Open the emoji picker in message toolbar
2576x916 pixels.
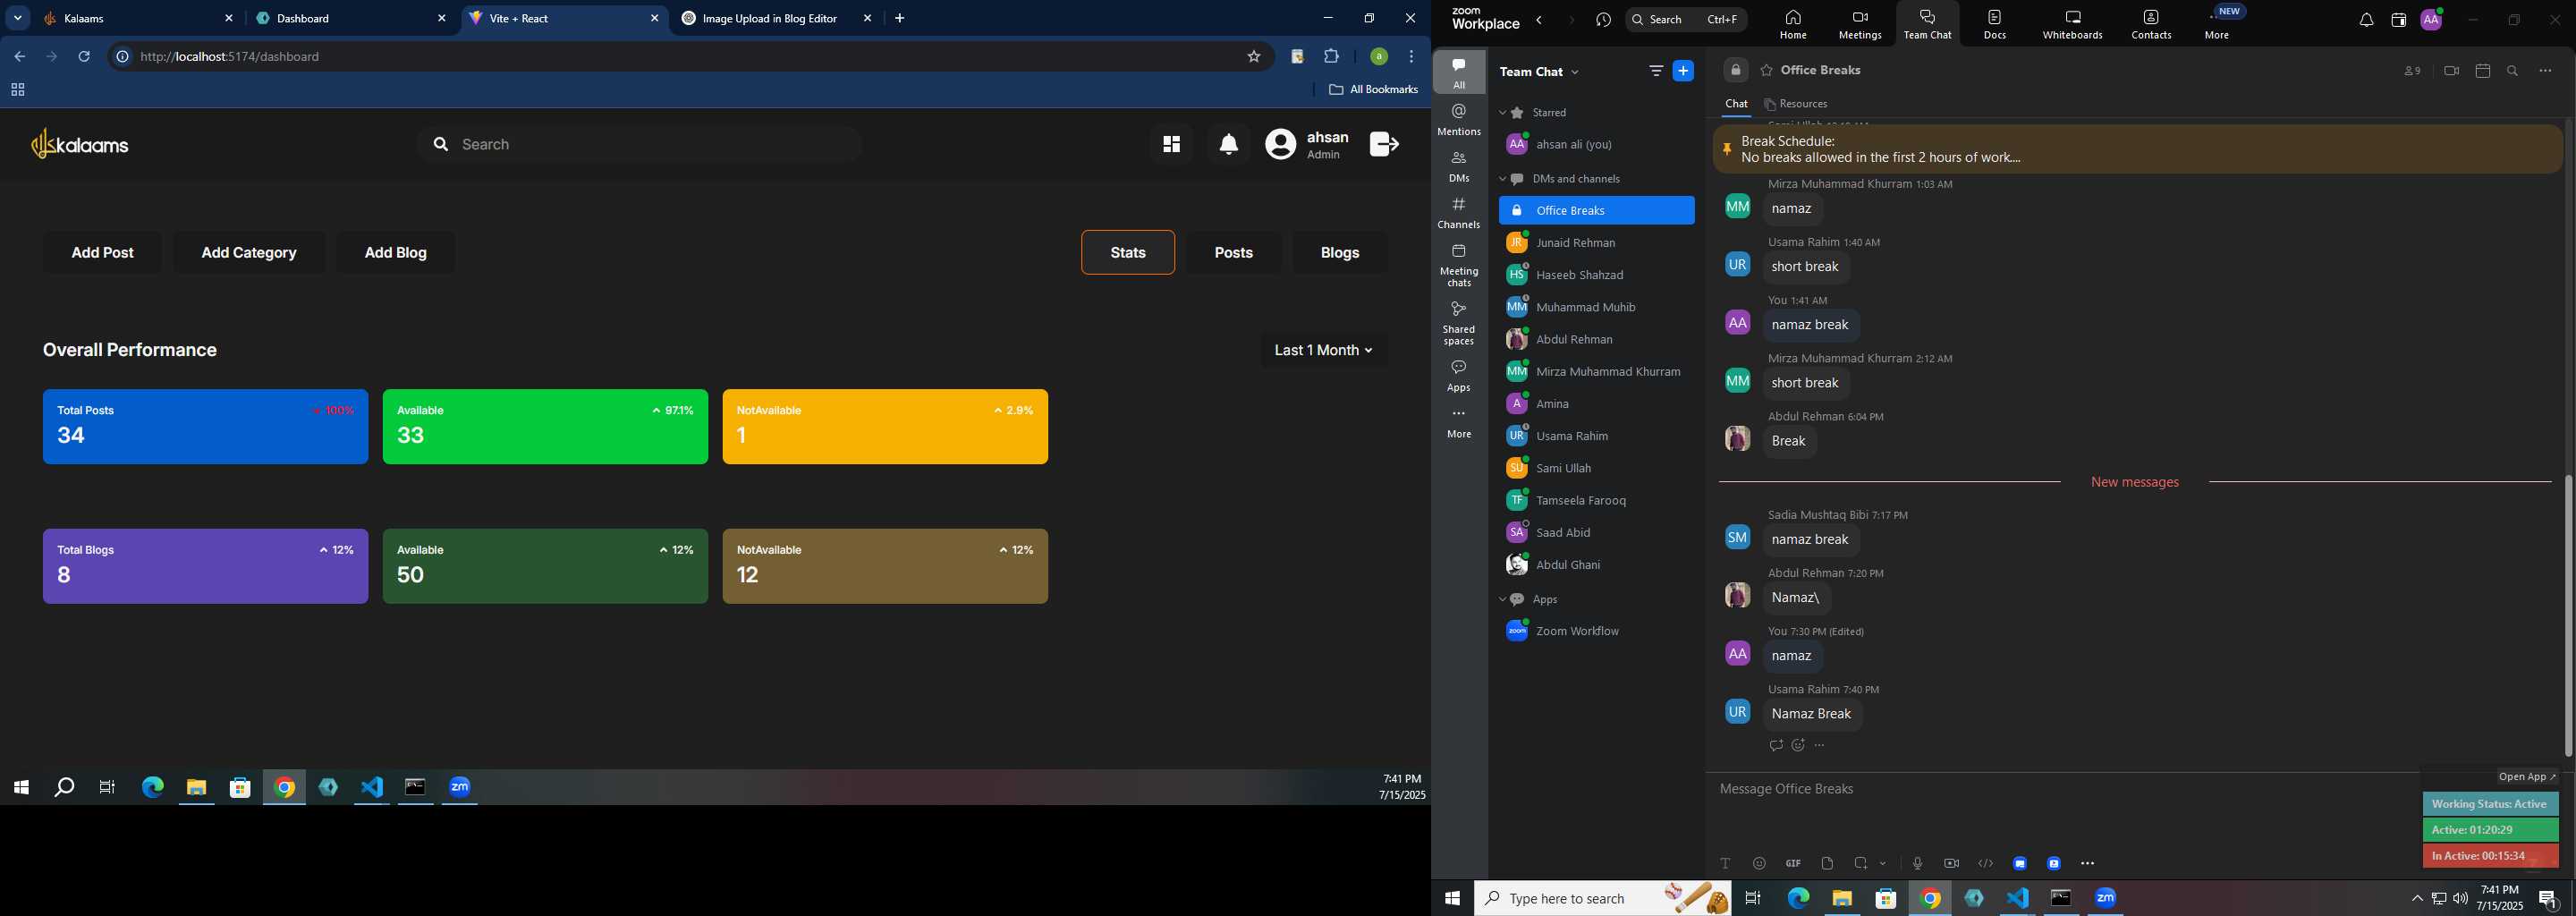click(1759, 863)
